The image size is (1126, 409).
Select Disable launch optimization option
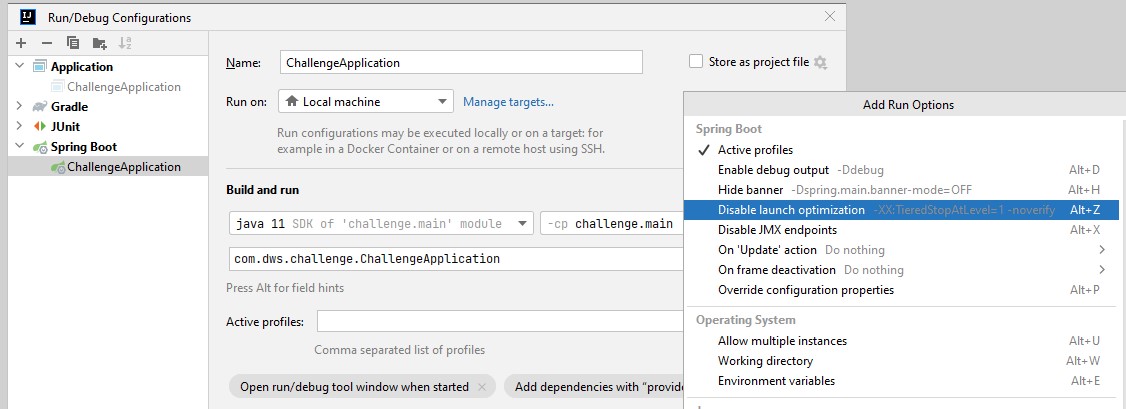tap(791, 210)
